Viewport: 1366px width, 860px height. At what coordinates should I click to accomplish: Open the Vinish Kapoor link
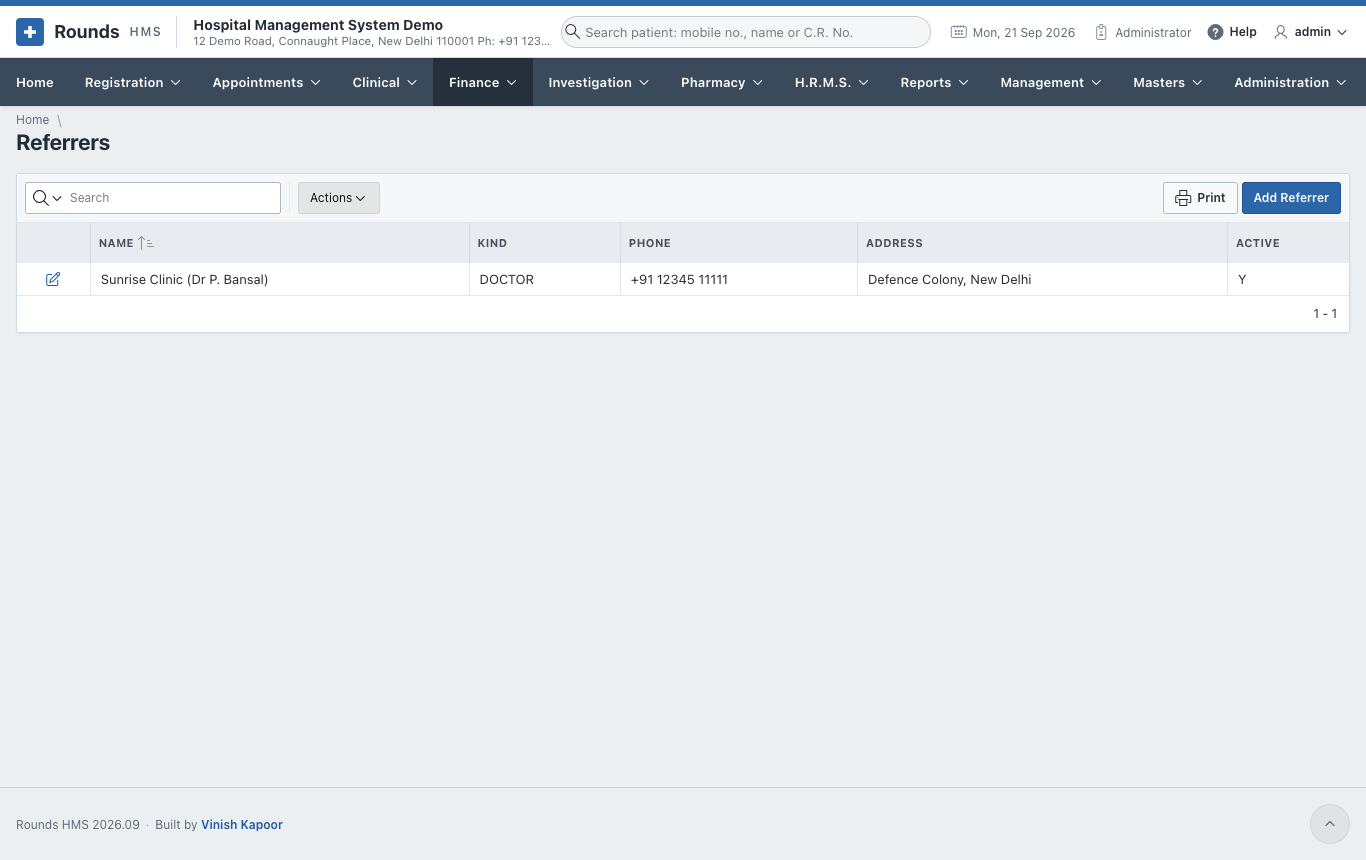[242, 825]
